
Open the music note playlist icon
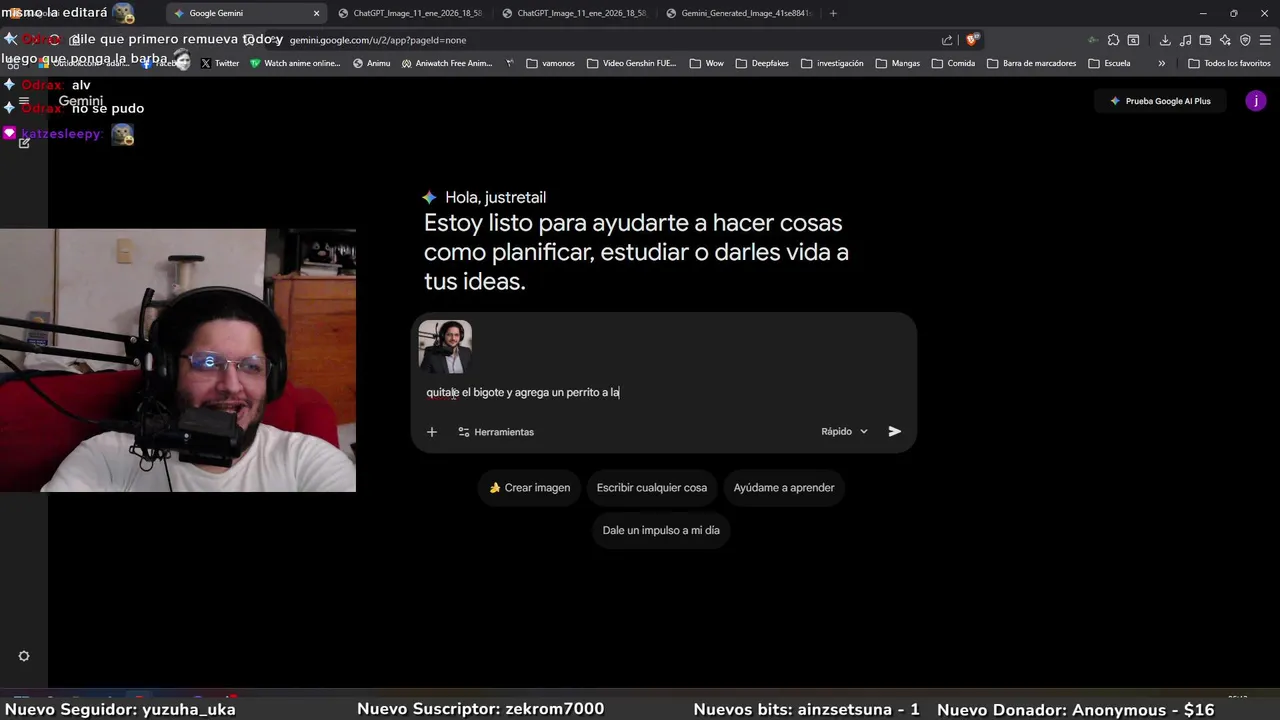click(x=1185, y=40)
